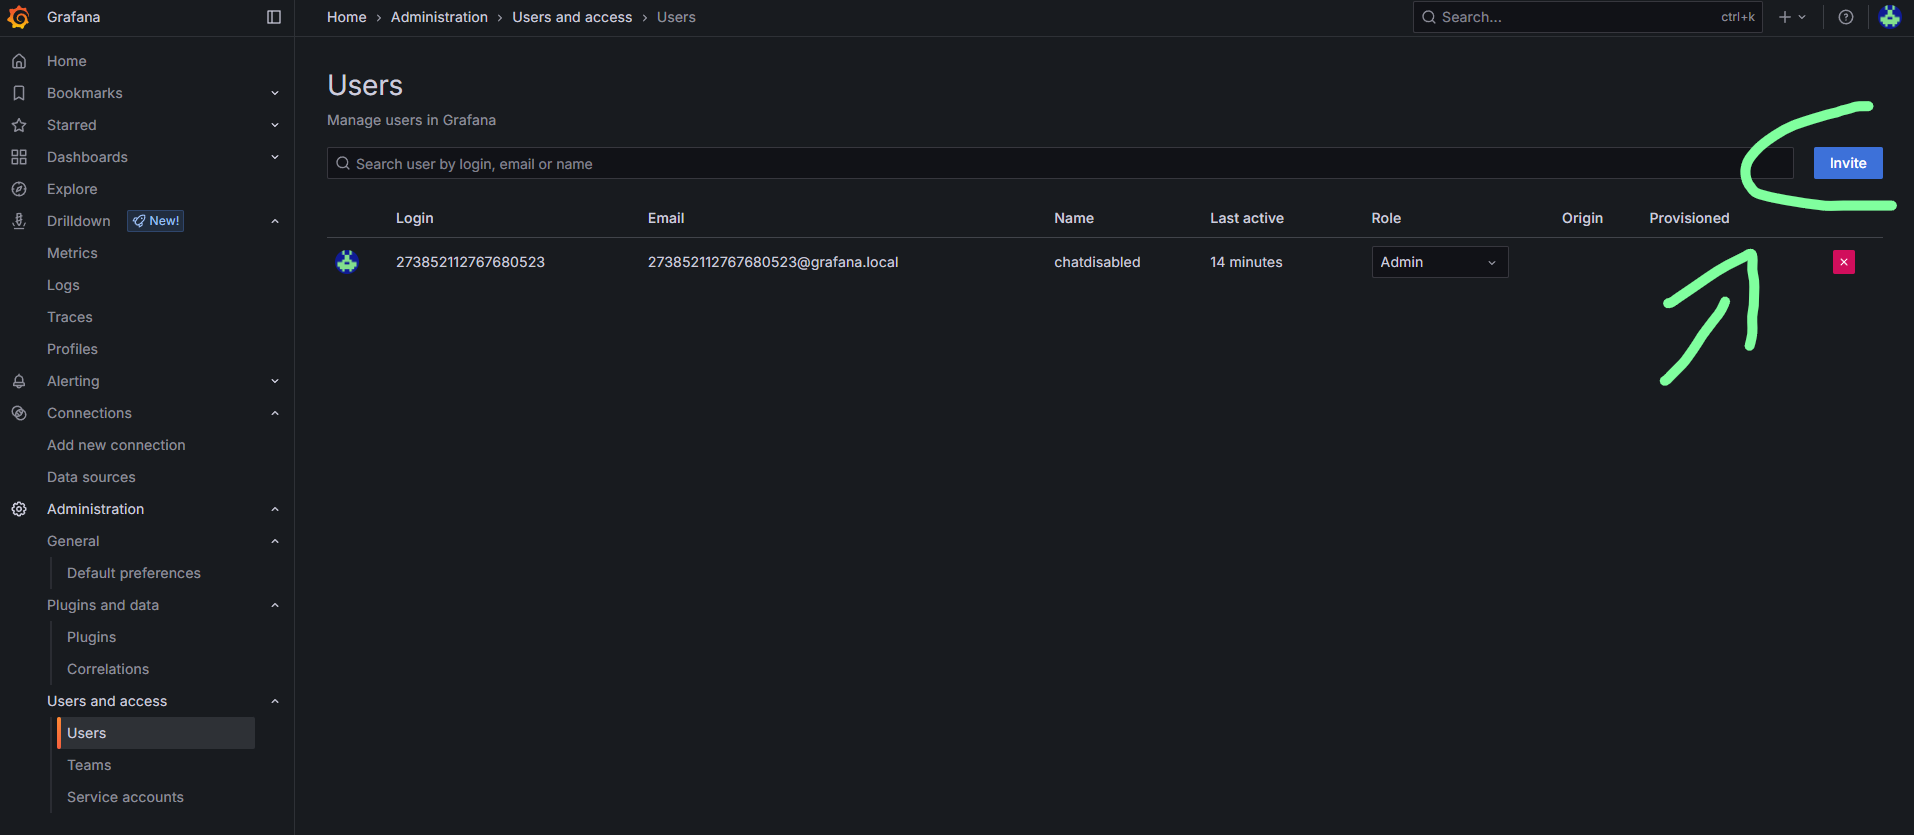This screenshot has width=1914, height=835.
Task: Click the Last active column header
Action: pyautogui.click(x=1247, y=218)
